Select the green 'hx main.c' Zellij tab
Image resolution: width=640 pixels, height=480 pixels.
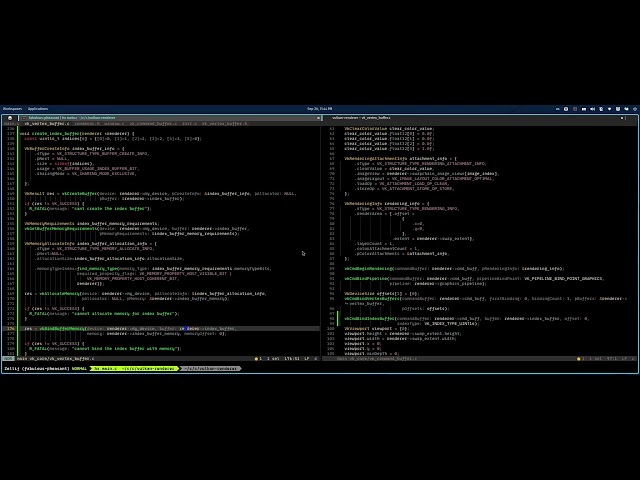(134, 369)
